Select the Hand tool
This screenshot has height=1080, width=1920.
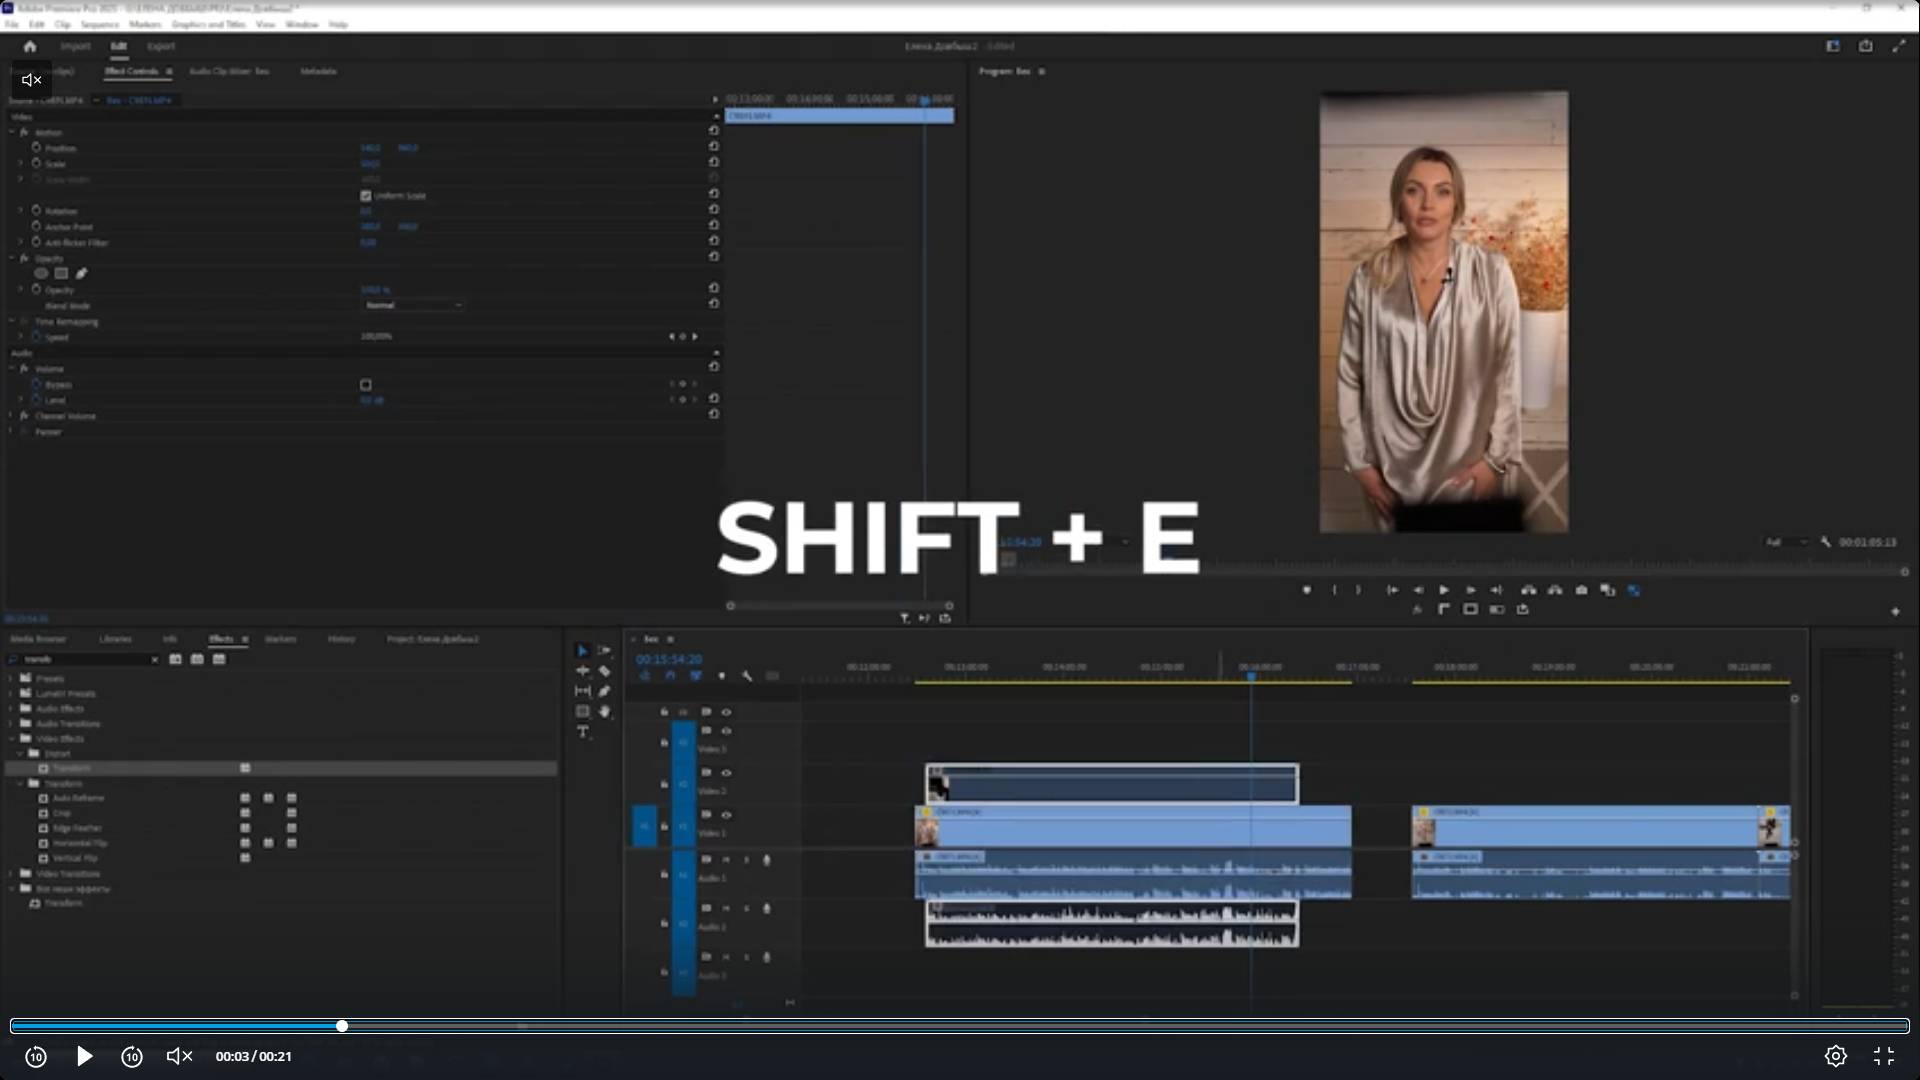point(604,712)
